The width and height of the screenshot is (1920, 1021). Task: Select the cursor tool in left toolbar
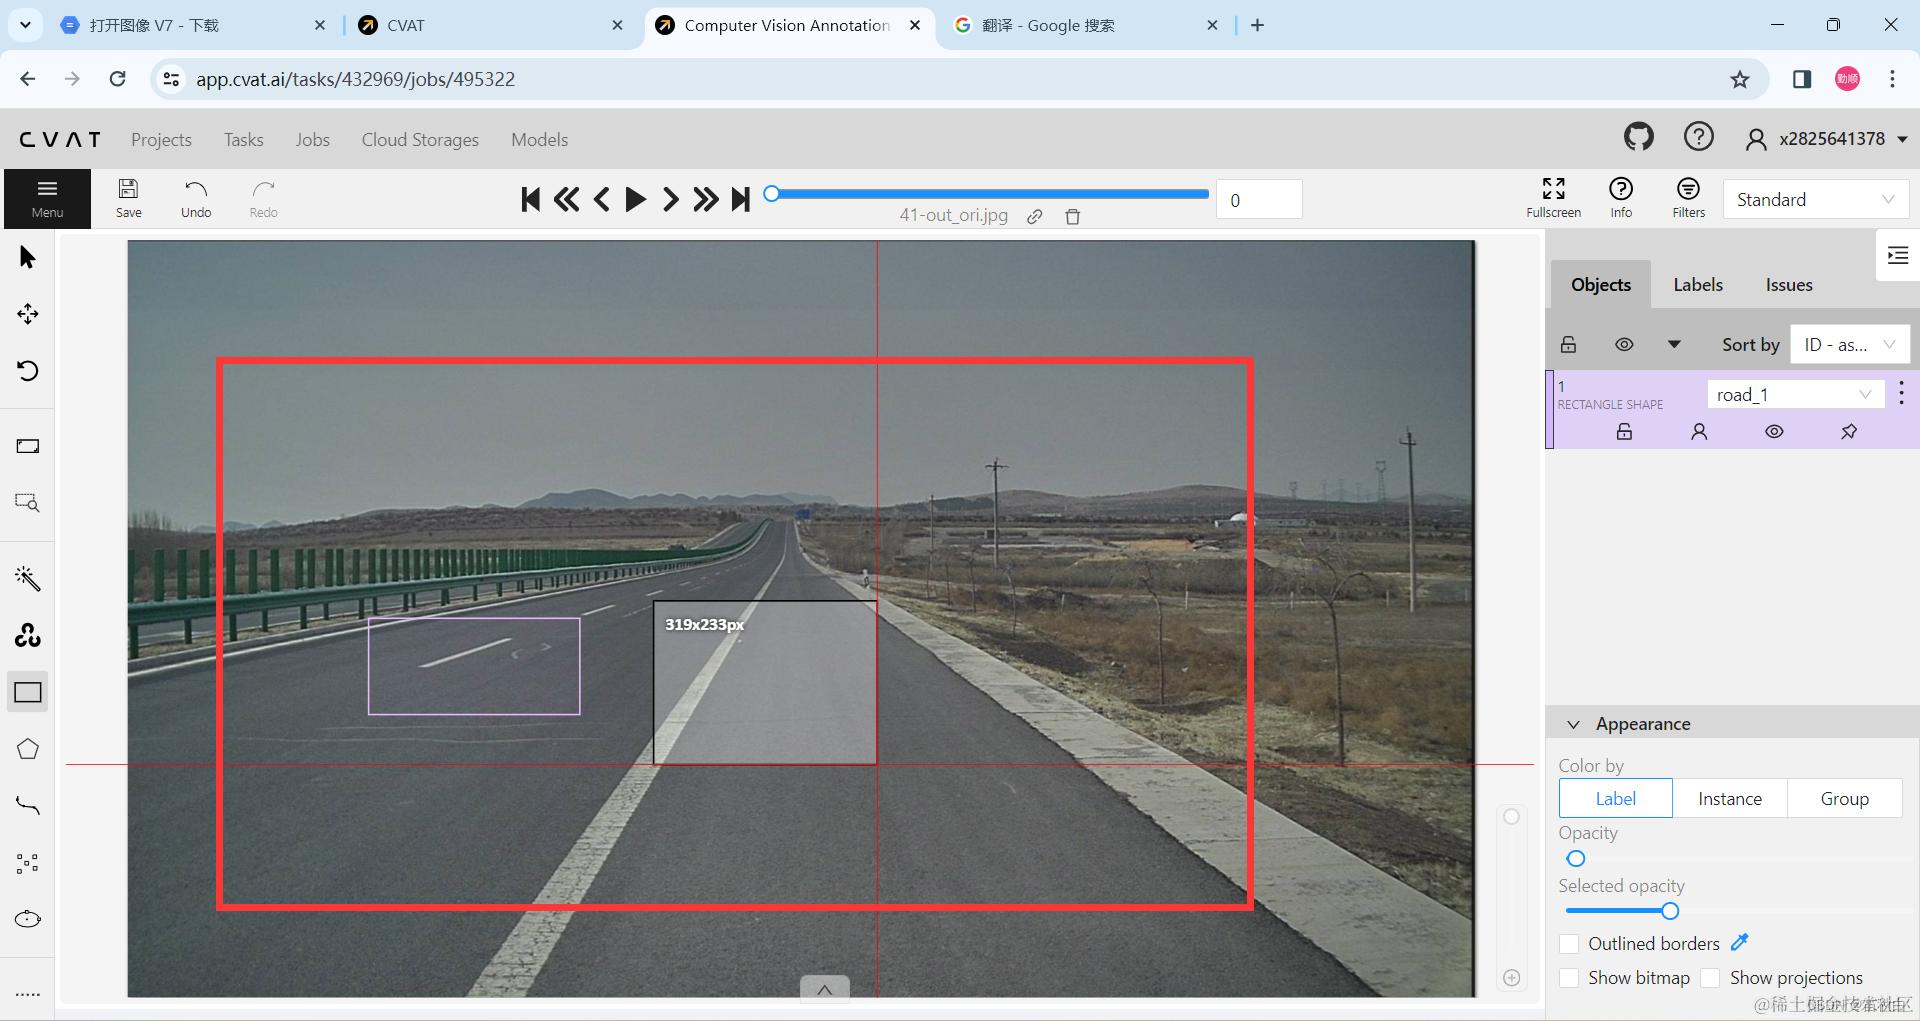[x=28, y=258]
